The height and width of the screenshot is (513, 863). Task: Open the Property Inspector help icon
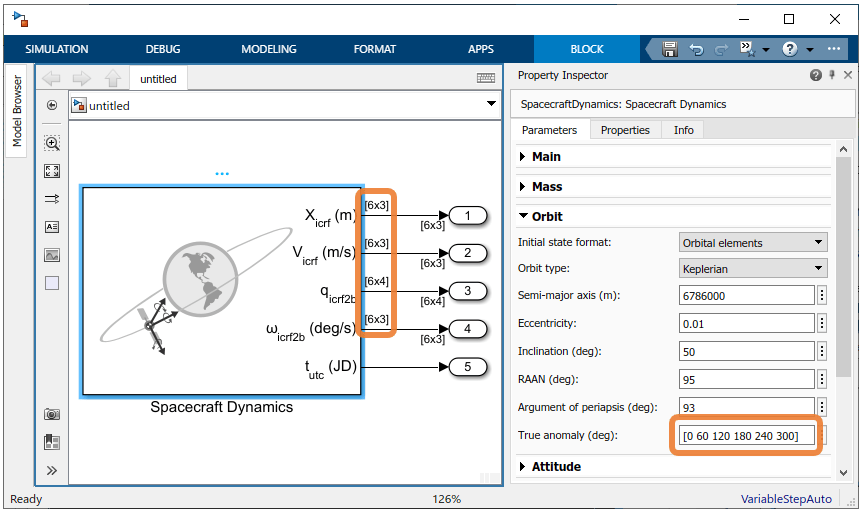pos(816,75)
